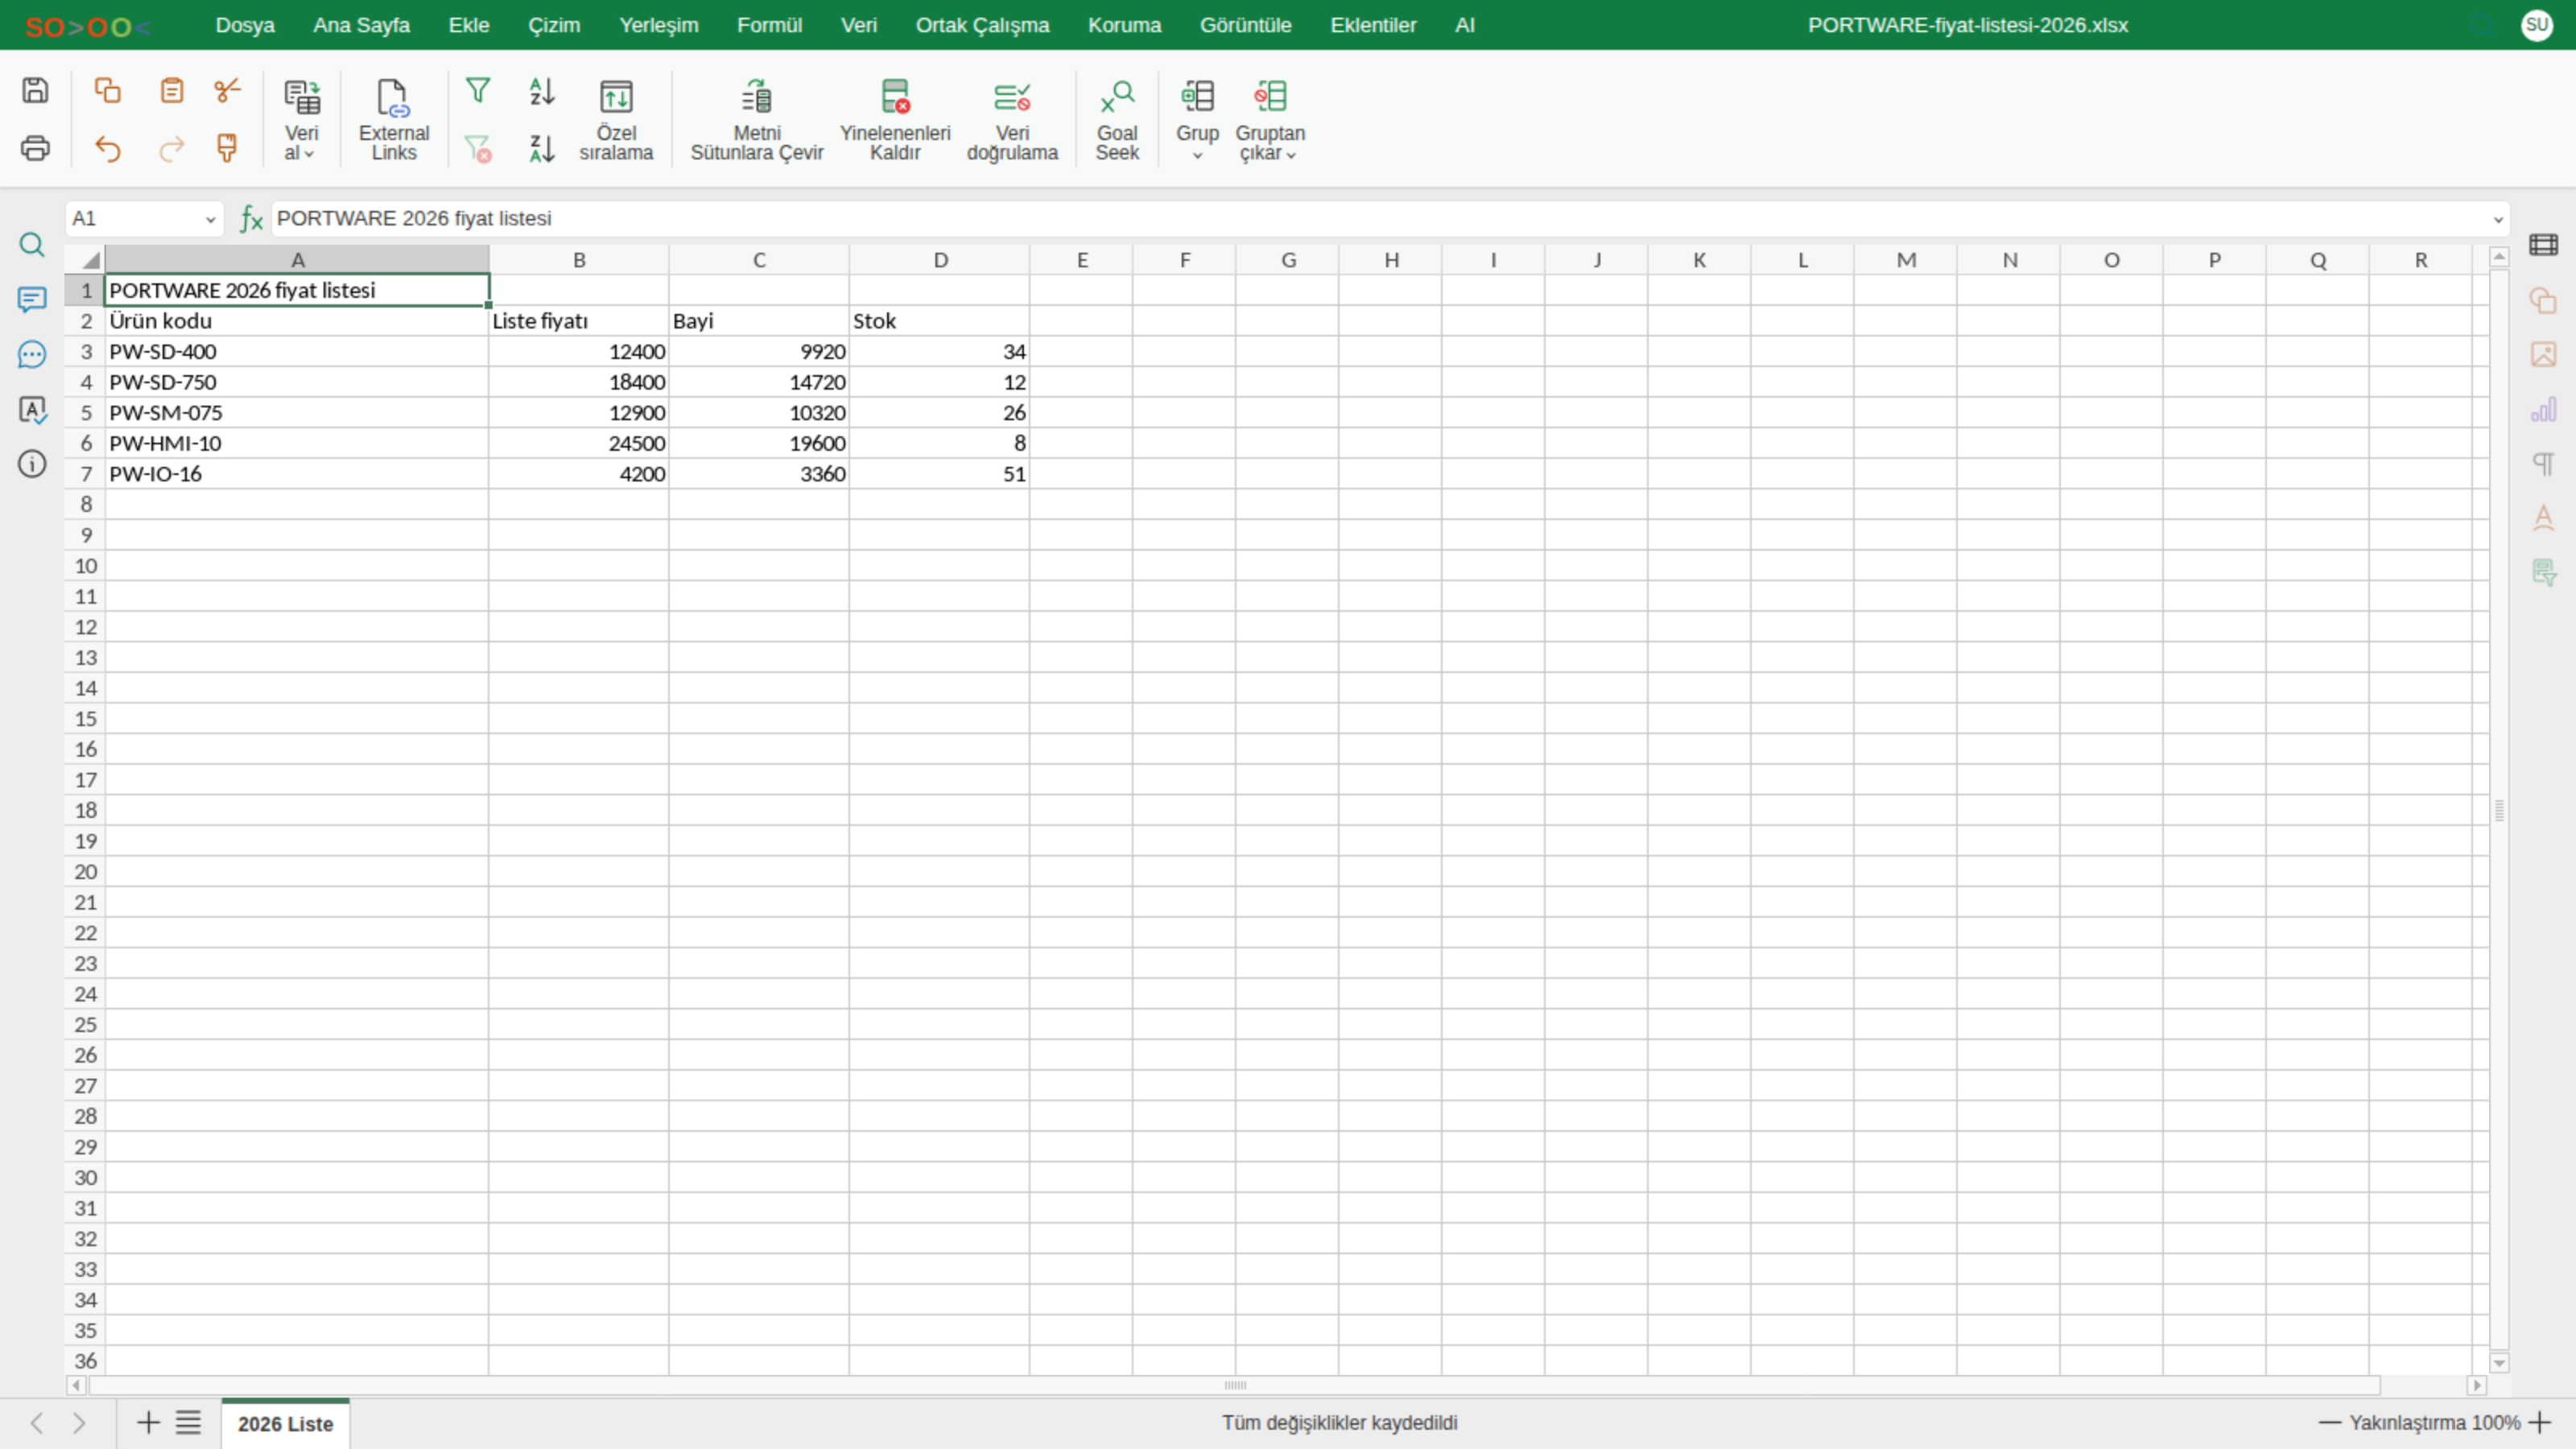The height and width of the screenshot is (1449, 2576).
Task: Sort ascending A to Z
Action: [x=542, y=91]
